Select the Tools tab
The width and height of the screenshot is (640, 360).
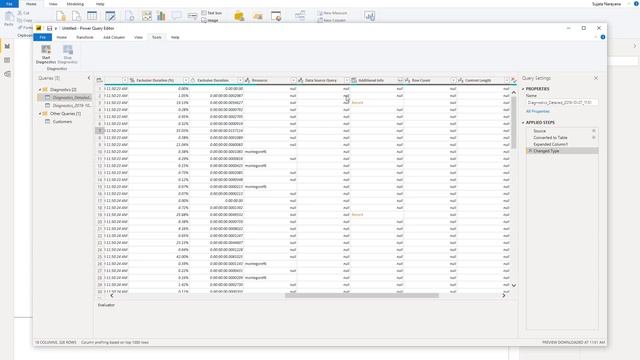[x=157, y=37]
